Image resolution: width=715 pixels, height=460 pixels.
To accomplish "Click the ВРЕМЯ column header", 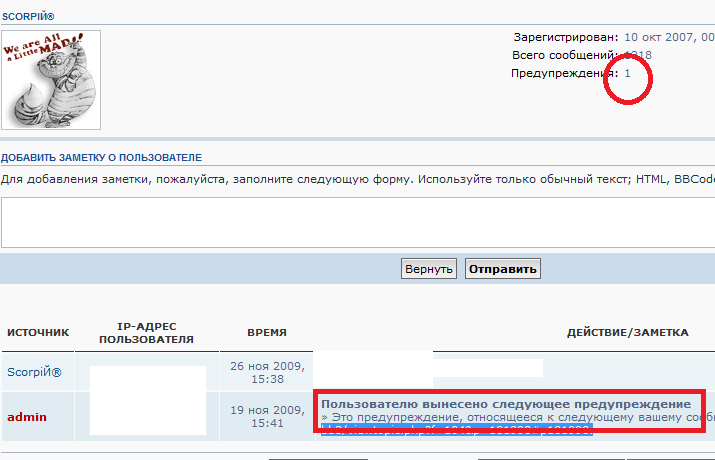I will coord(267,332).
